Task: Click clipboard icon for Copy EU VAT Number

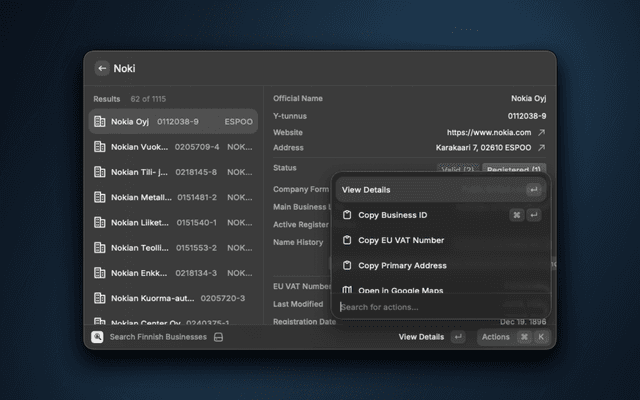Action: (x=347, y=240)
